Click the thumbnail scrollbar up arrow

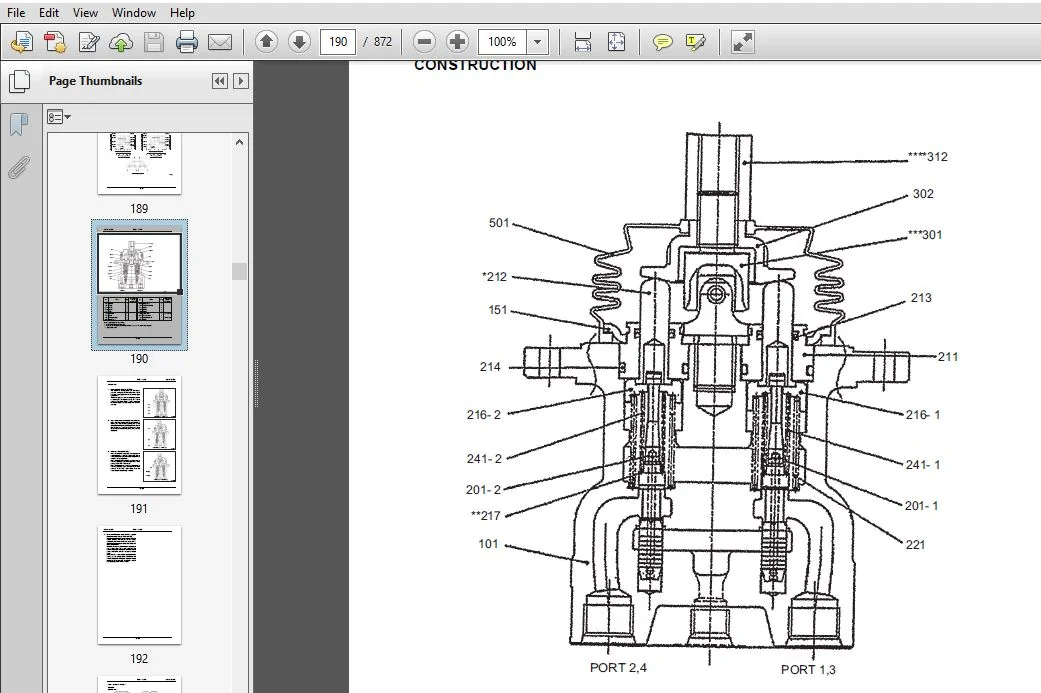240,142
